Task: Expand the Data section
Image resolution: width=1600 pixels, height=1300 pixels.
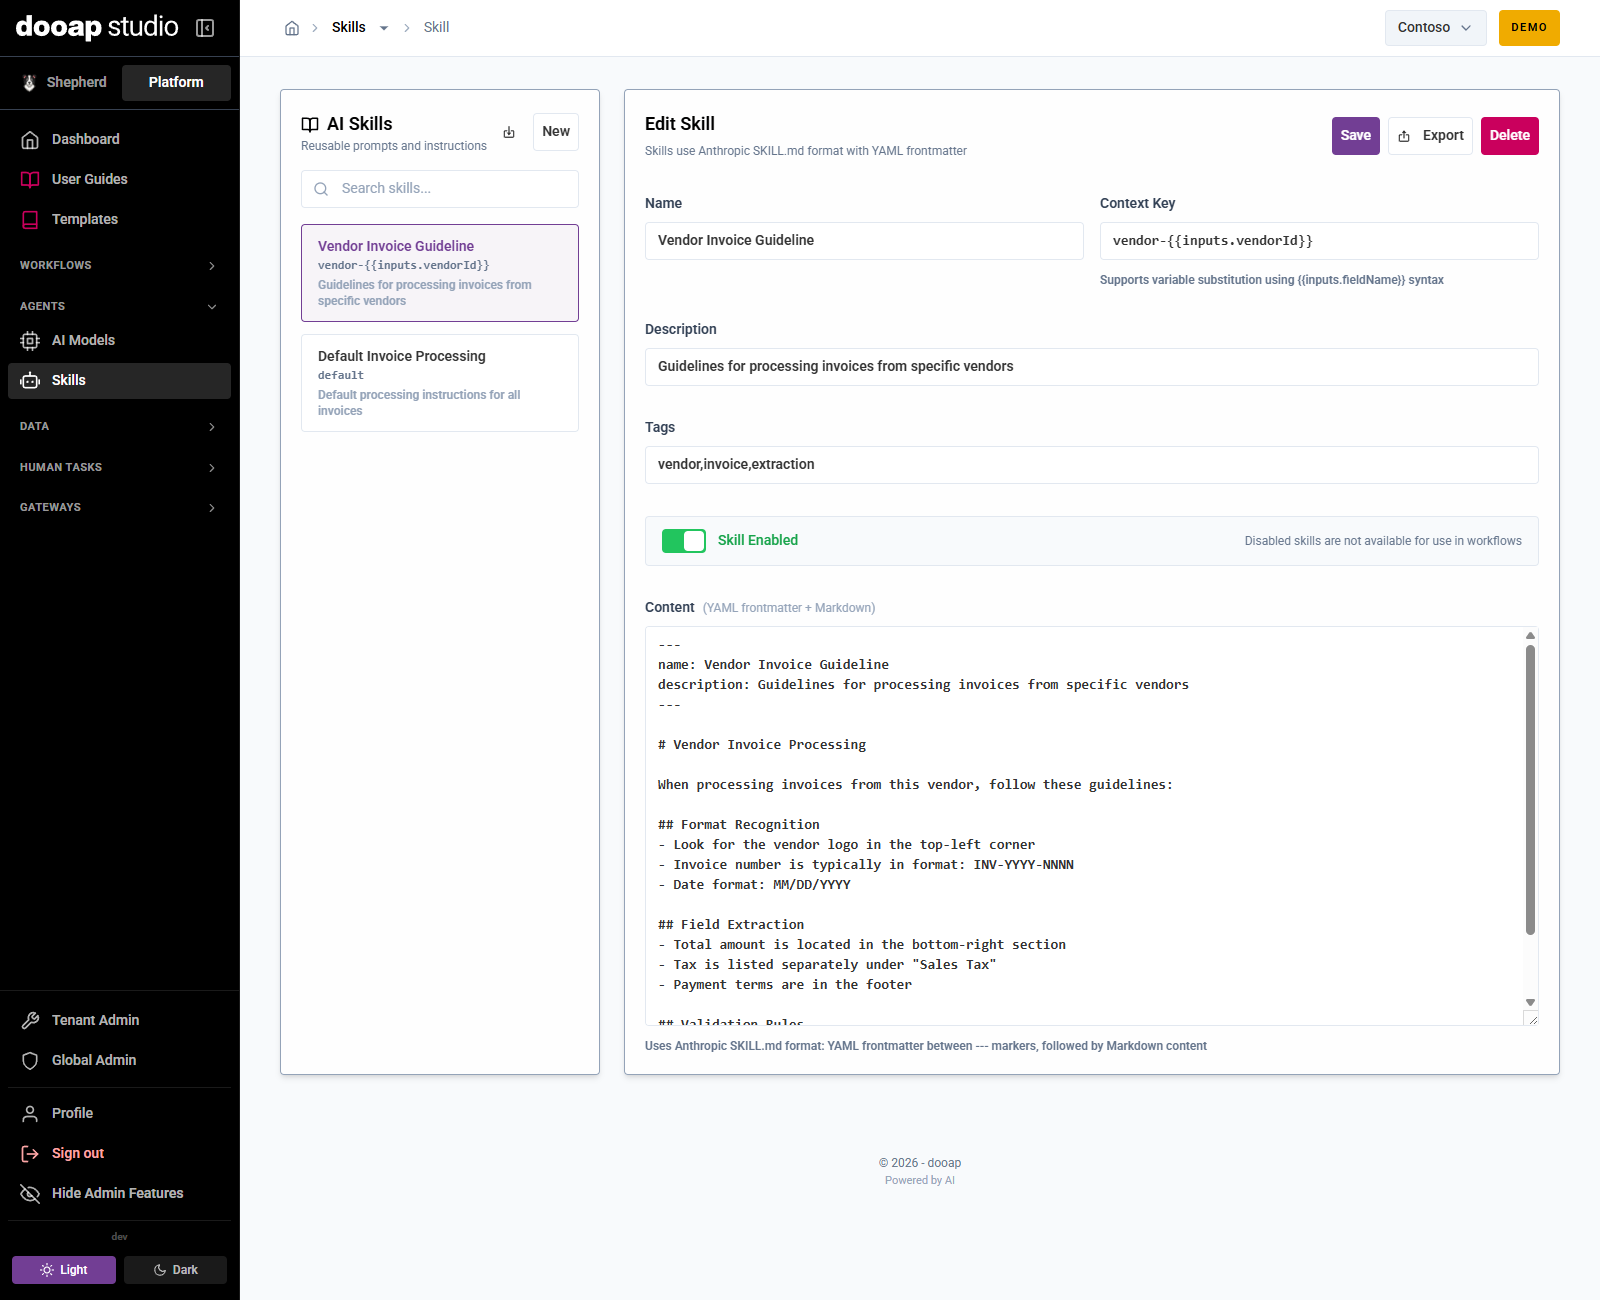Action: (x=119, y=427)
